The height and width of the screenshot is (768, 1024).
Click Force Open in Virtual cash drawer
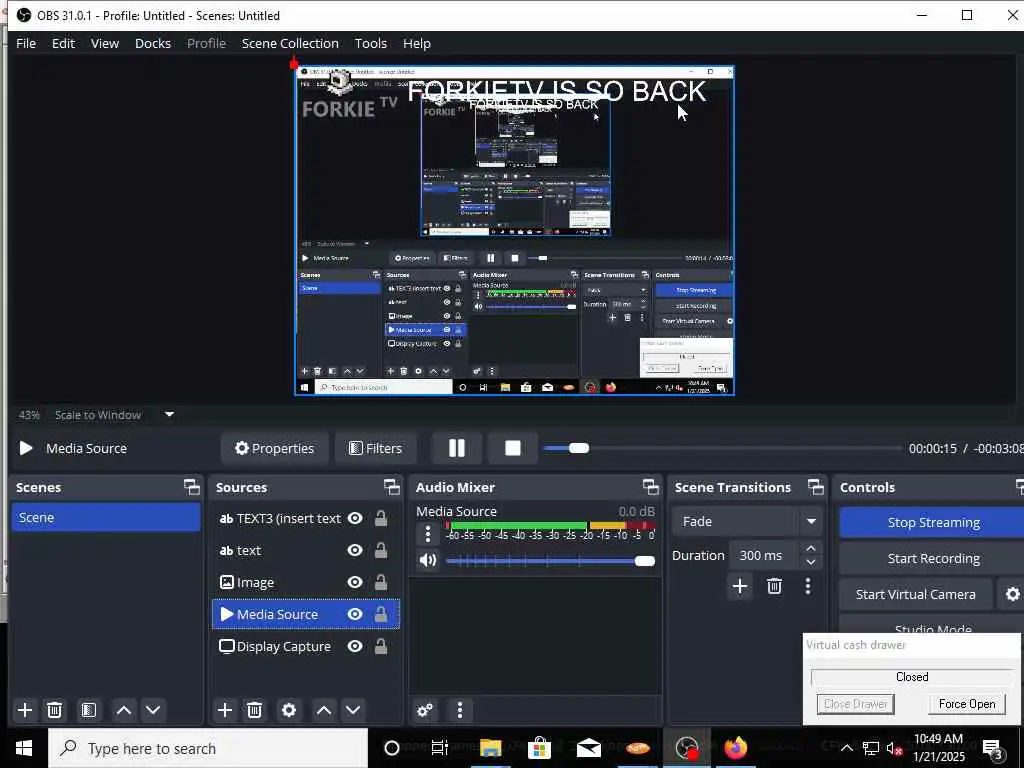point(967,703)
